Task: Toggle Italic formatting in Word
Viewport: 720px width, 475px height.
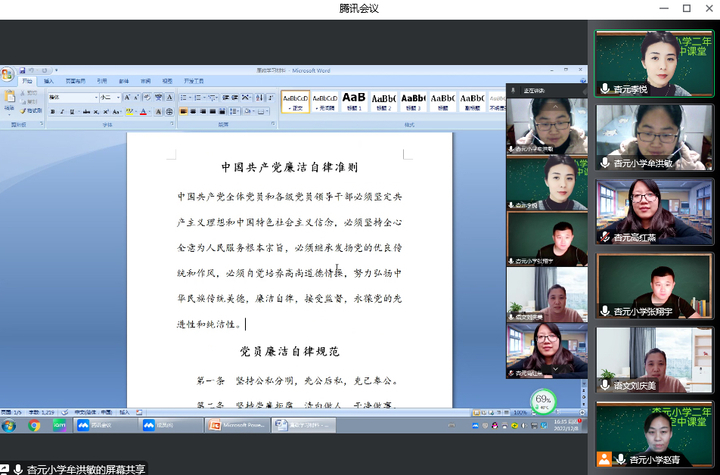Action: pos(62,112)
